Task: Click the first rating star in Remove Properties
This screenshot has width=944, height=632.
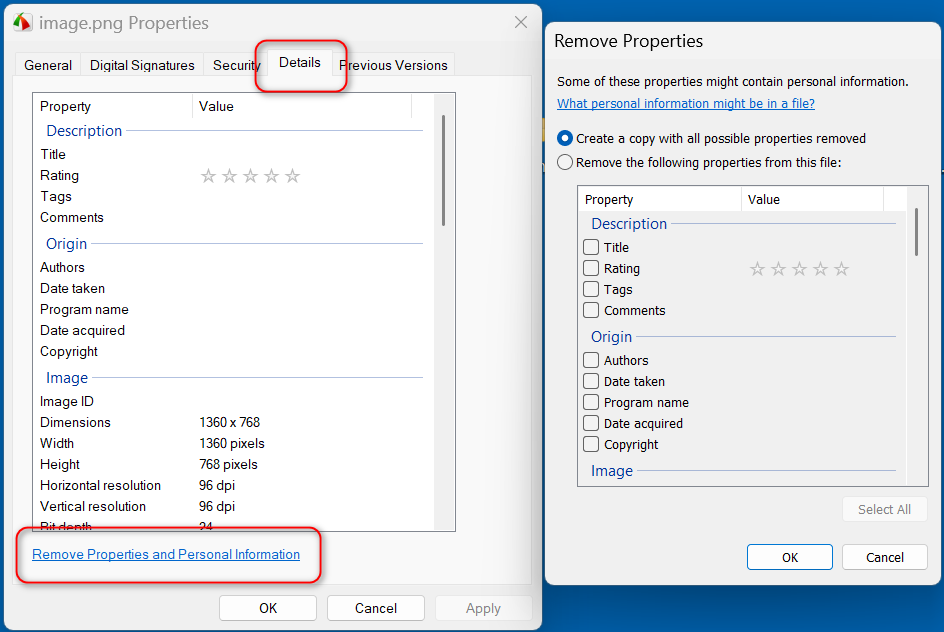Action: pos(757,269)
